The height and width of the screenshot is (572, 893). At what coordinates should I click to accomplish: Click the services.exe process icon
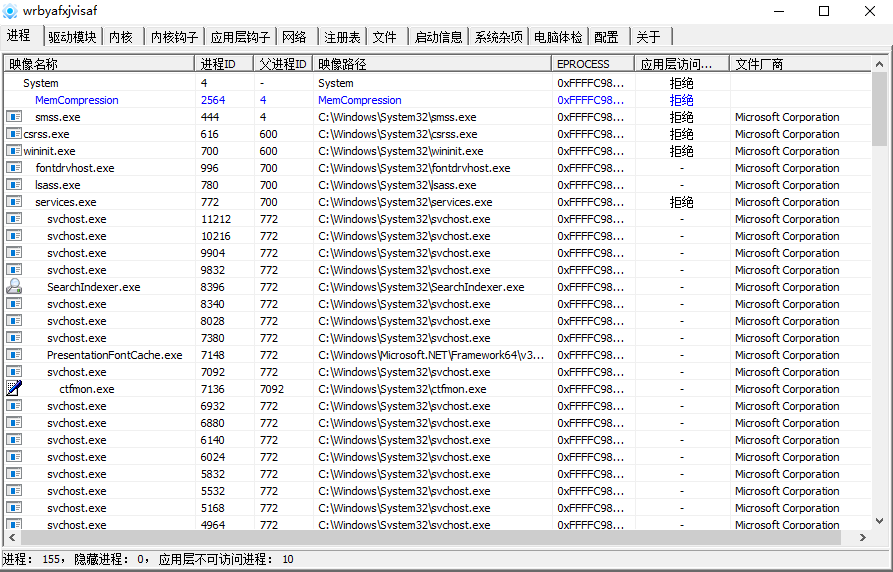[x=14, y=202]
